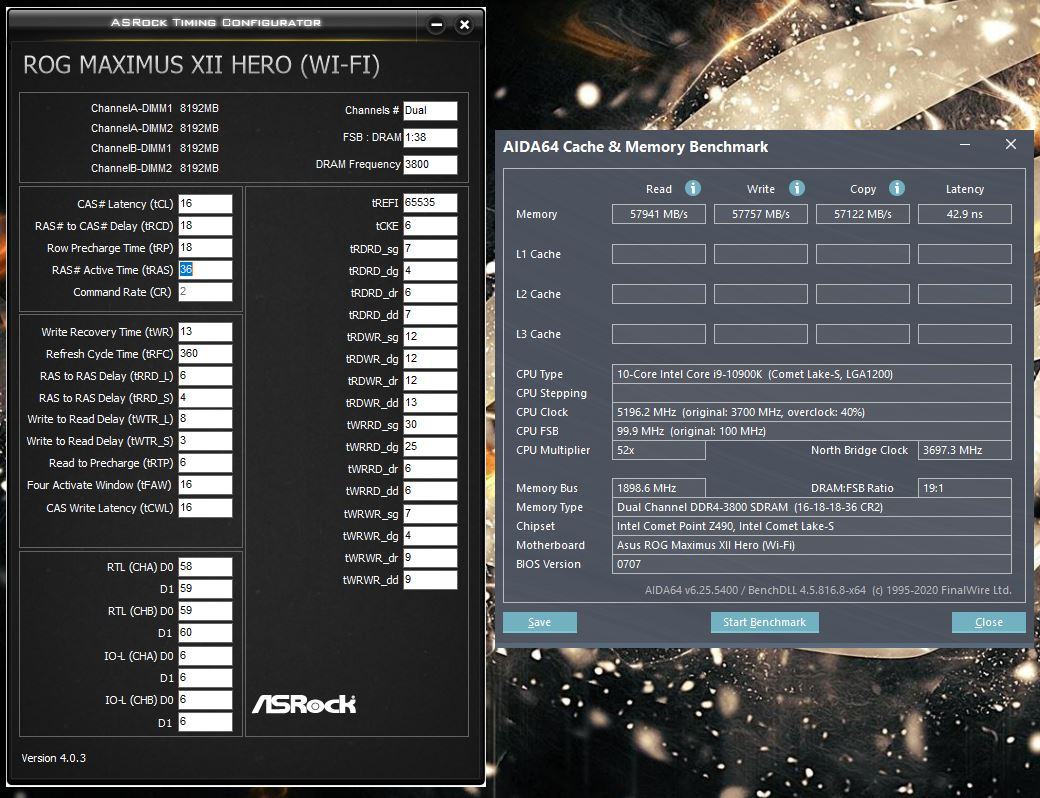The height and width of the screenshot is (798, 1040).
Task: Click the DRAM Frequency field
Action: [x=430, y=165]
